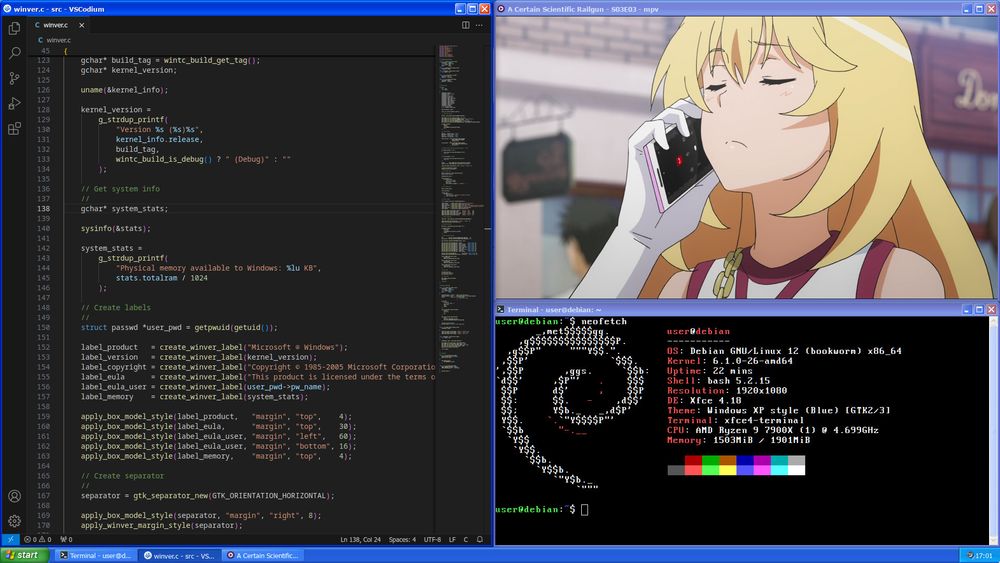
Task: Change end of line sequence LF
Action: (452, 539)
